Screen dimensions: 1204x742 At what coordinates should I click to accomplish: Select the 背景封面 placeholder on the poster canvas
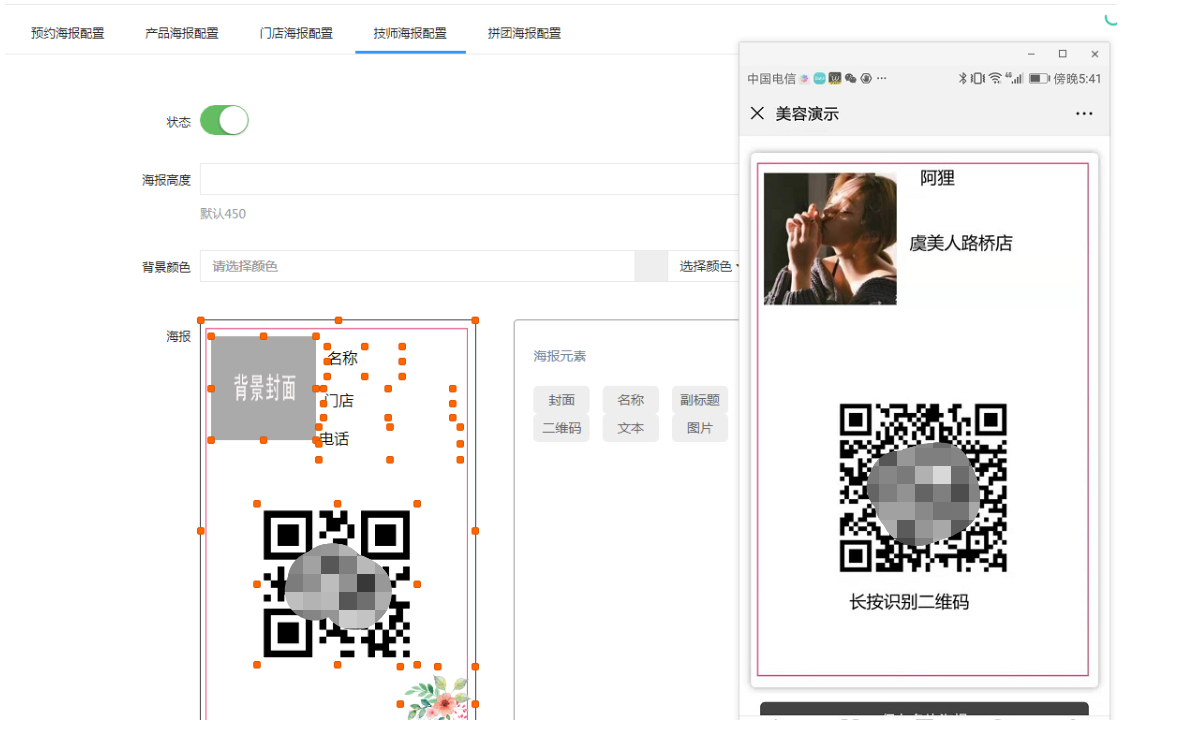point(263,388)
